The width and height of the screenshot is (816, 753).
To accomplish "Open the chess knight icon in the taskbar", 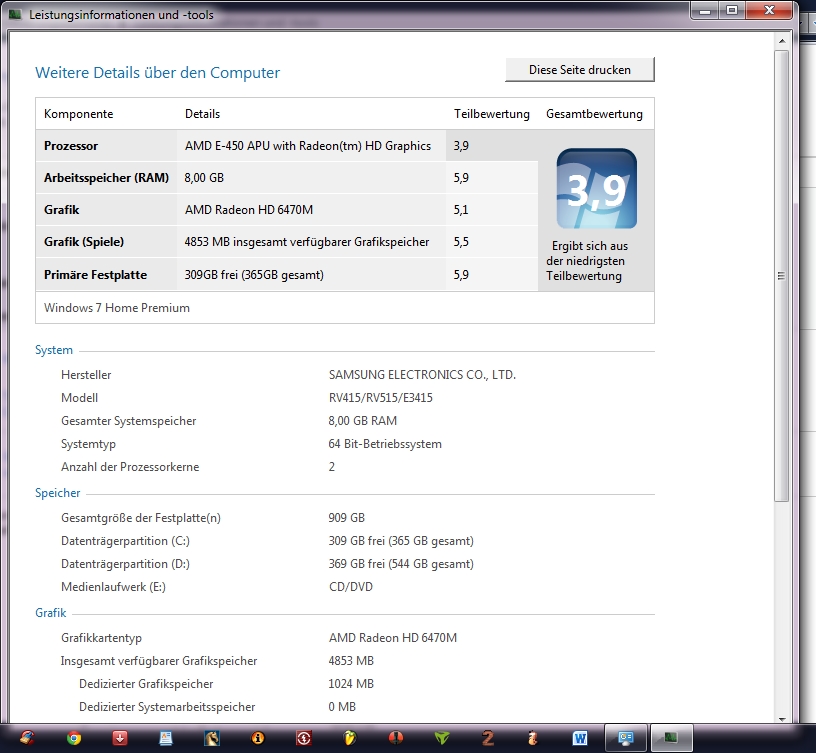I will pos(212,738).
